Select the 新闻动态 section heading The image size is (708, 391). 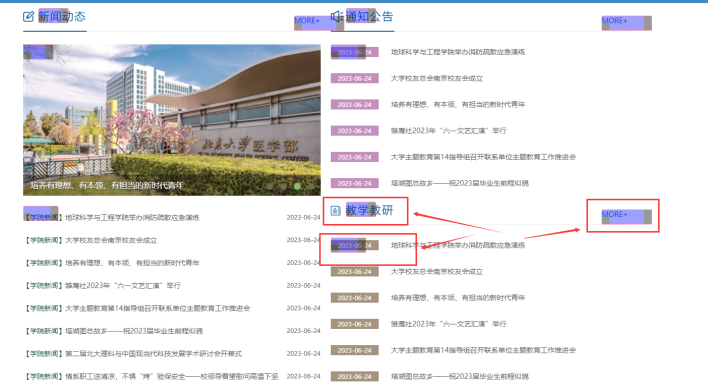pyautogui.click(x=62, y=17)
